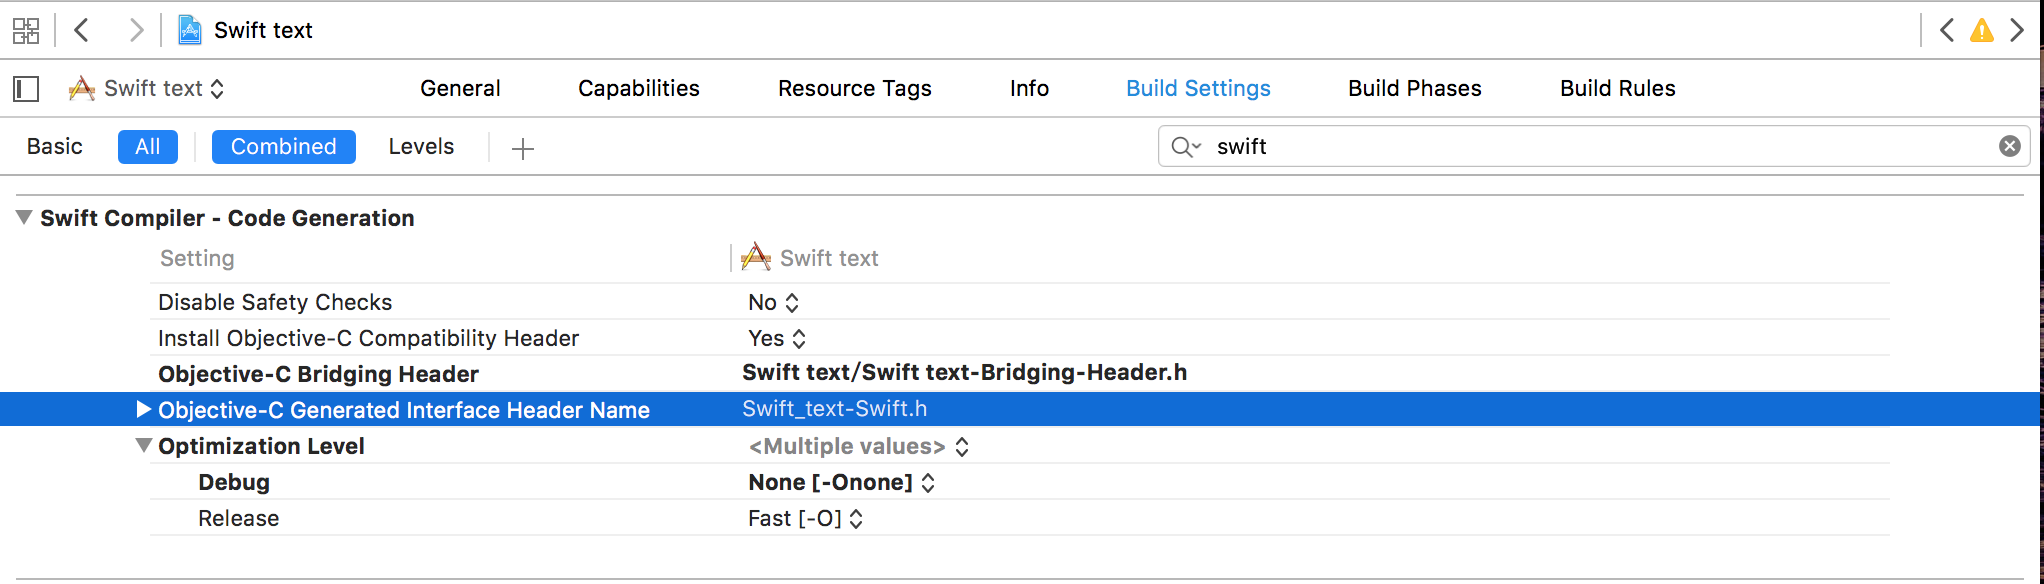Change Disable Safety Checks No popup

click(773, 302)
